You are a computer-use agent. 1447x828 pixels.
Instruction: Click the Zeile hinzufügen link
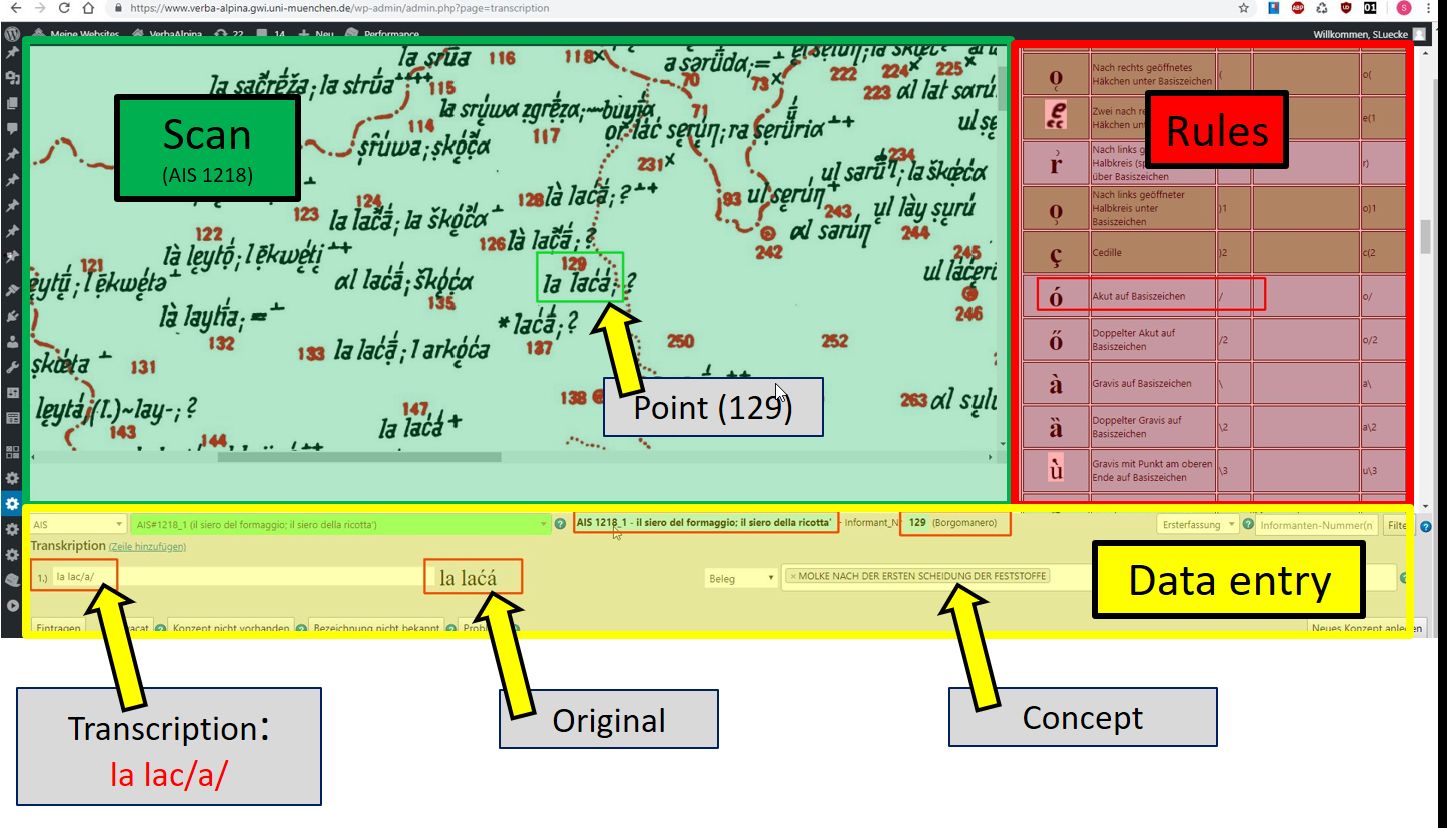tap(147, 546)
